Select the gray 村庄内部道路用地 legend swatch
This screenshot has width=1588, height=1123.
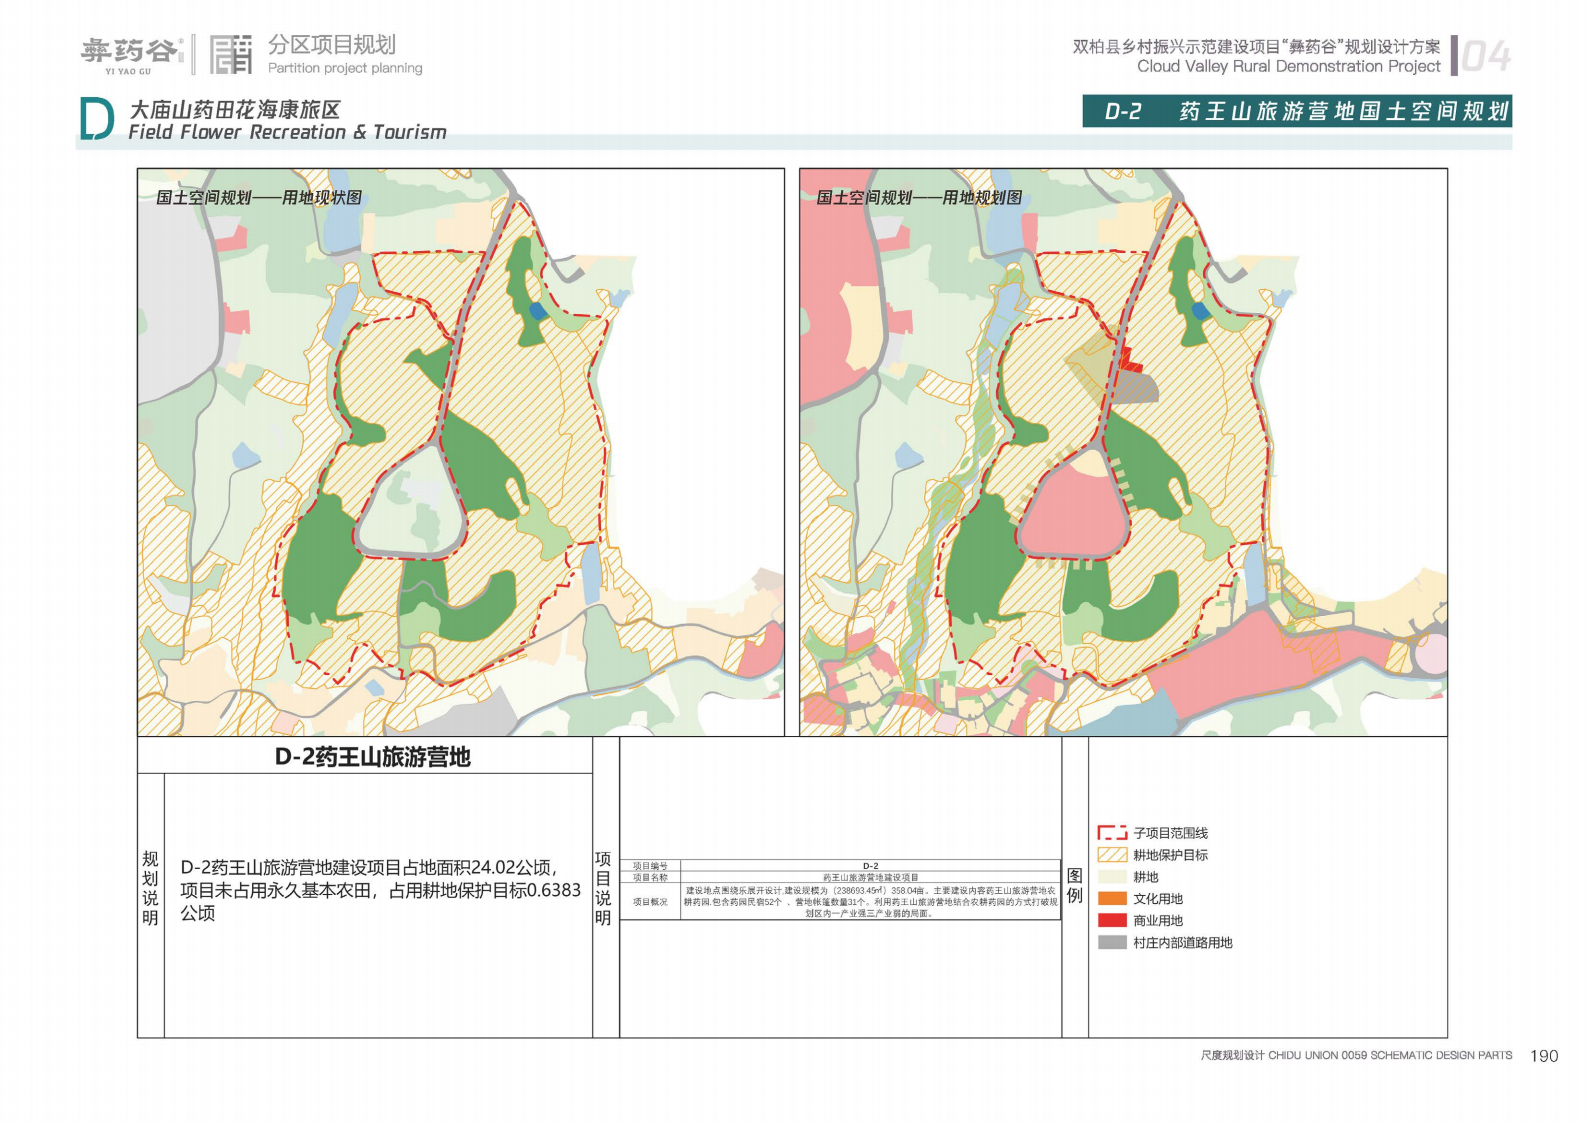tap(1112, 943)
